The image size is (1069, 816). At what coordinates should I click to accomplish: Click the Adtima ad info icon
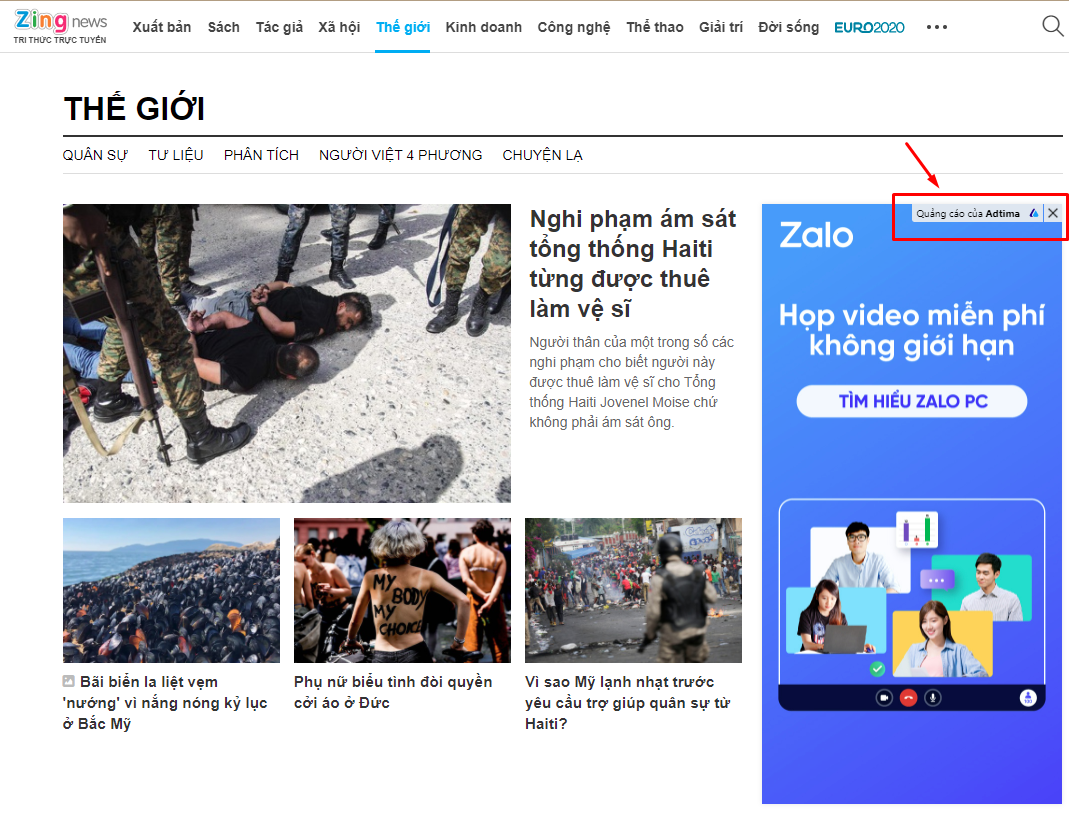pos(1034,213)
